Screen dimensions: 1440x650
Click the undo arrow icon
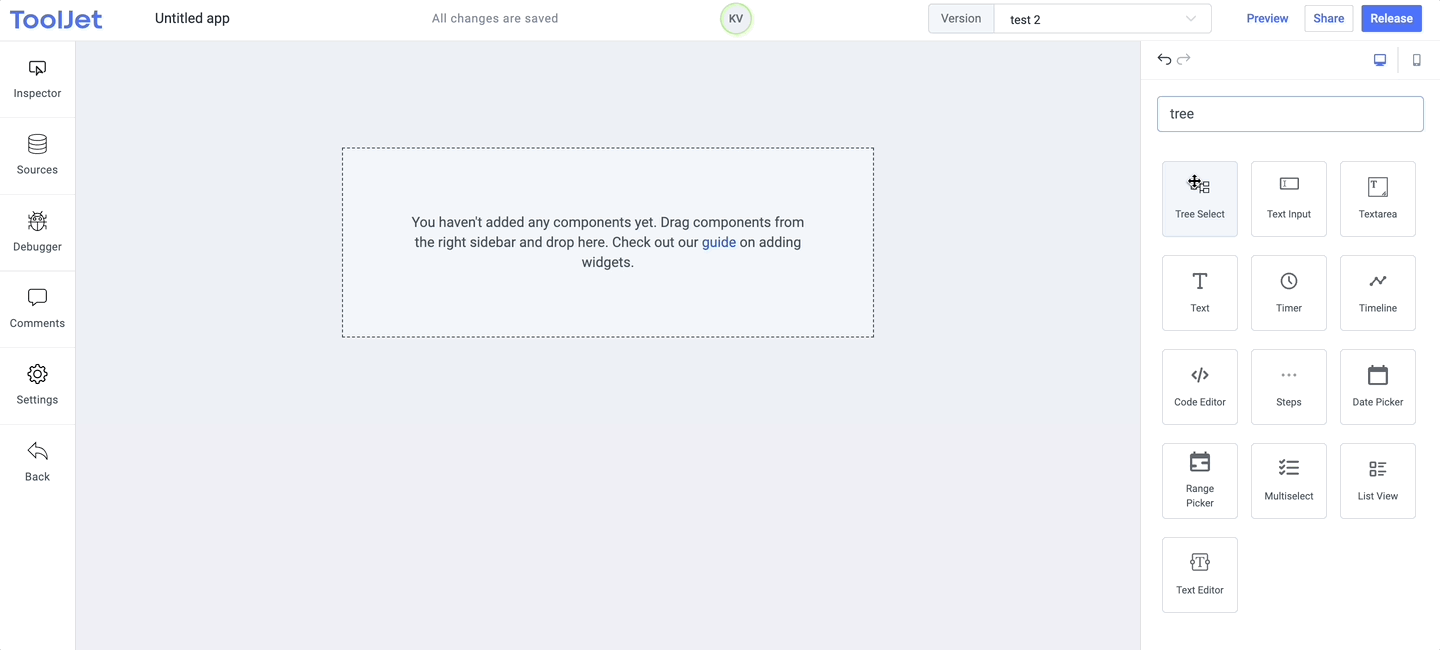1164,60
